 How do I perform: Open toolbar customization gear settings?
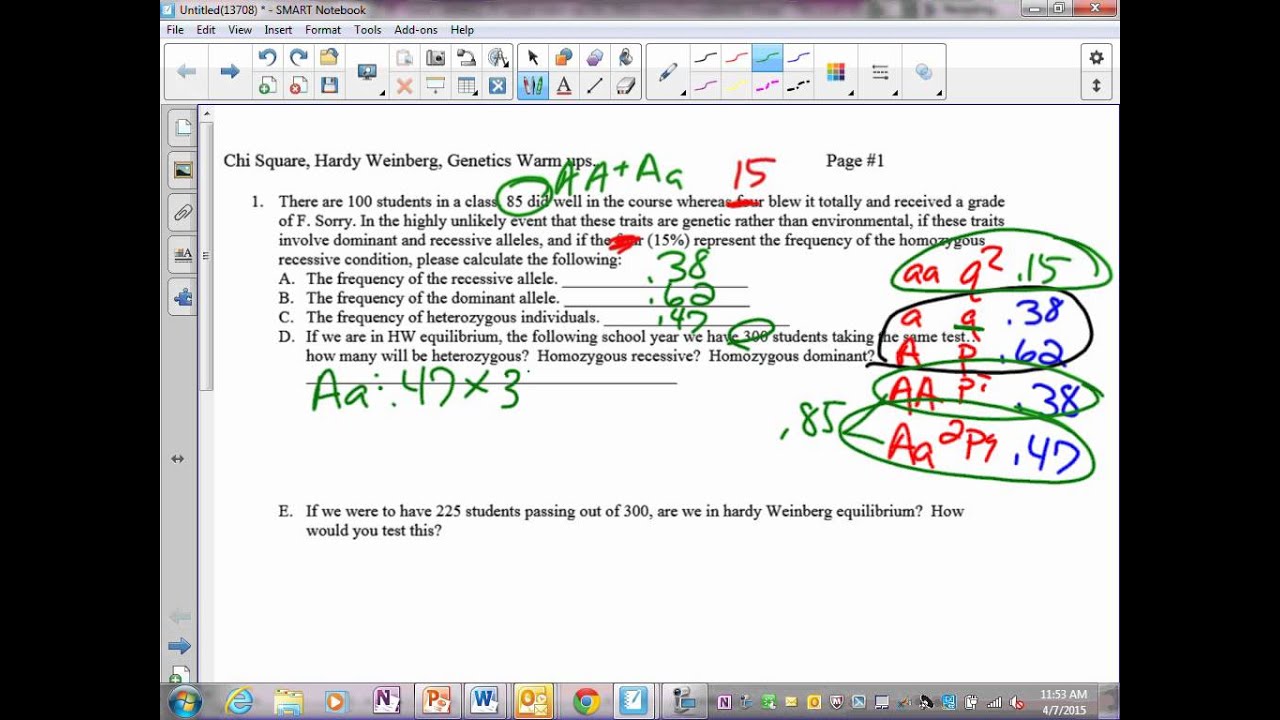pyautogui.click(x=1096, y=58)
